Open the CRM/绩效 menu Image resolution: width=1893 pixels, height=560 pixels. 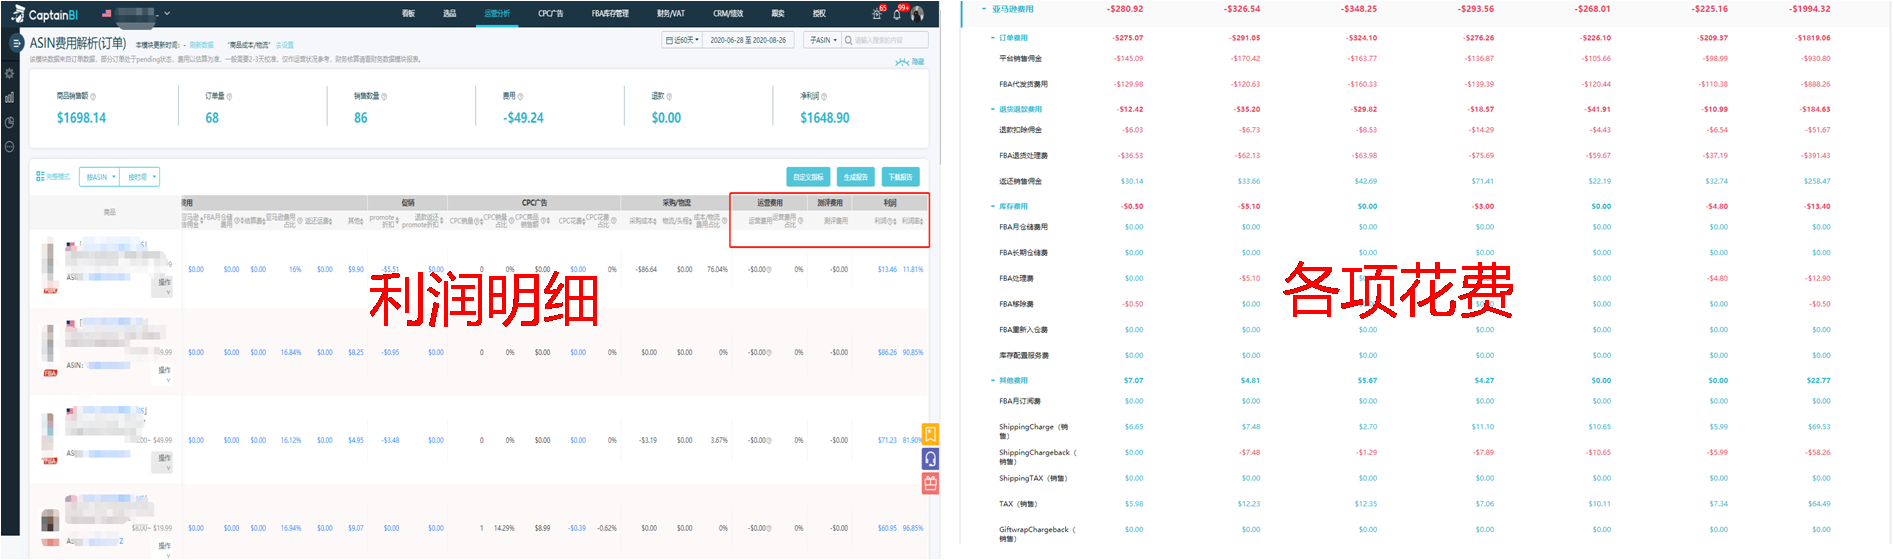click(728, 14)
